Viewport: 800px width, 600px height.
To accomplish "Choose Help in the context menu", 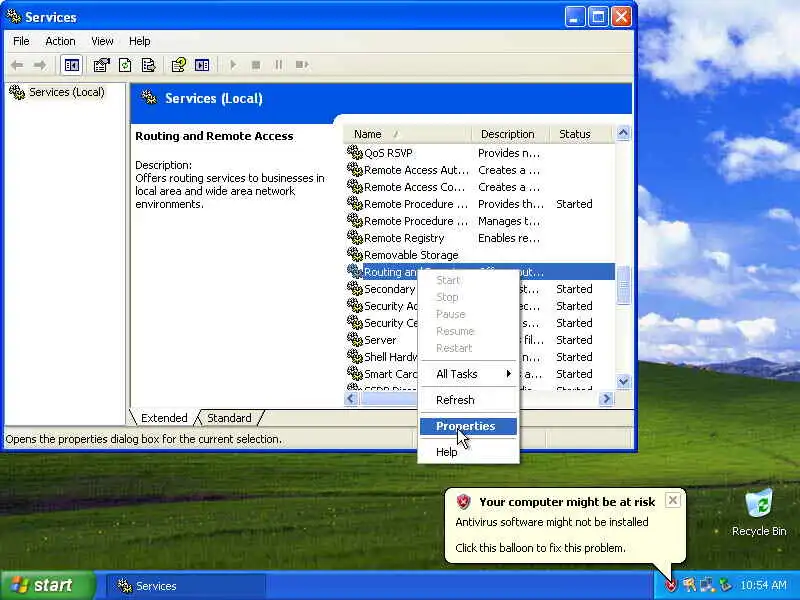I will (x=468, y=452).
